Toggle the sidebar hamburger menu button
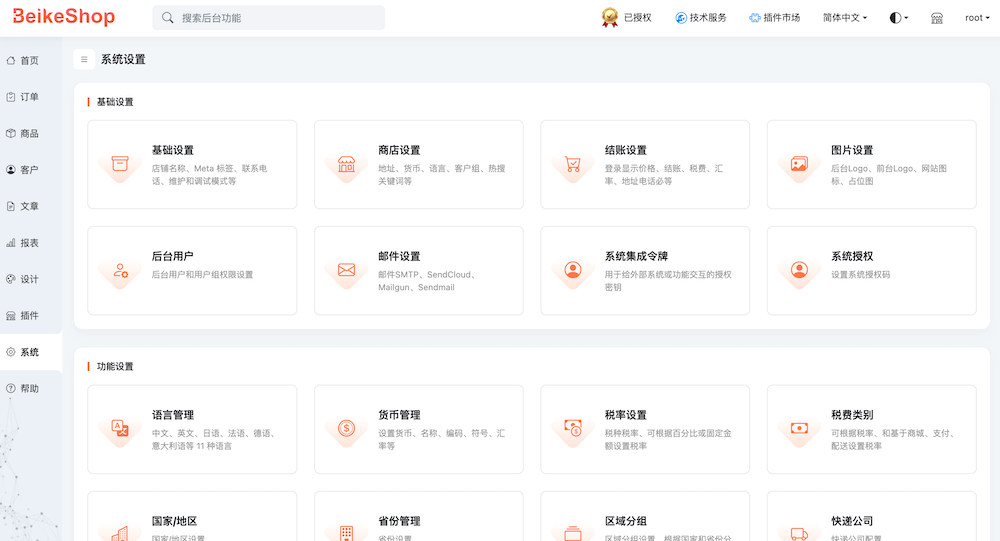Screen dimensions: 1000x541 coord(84,59)
